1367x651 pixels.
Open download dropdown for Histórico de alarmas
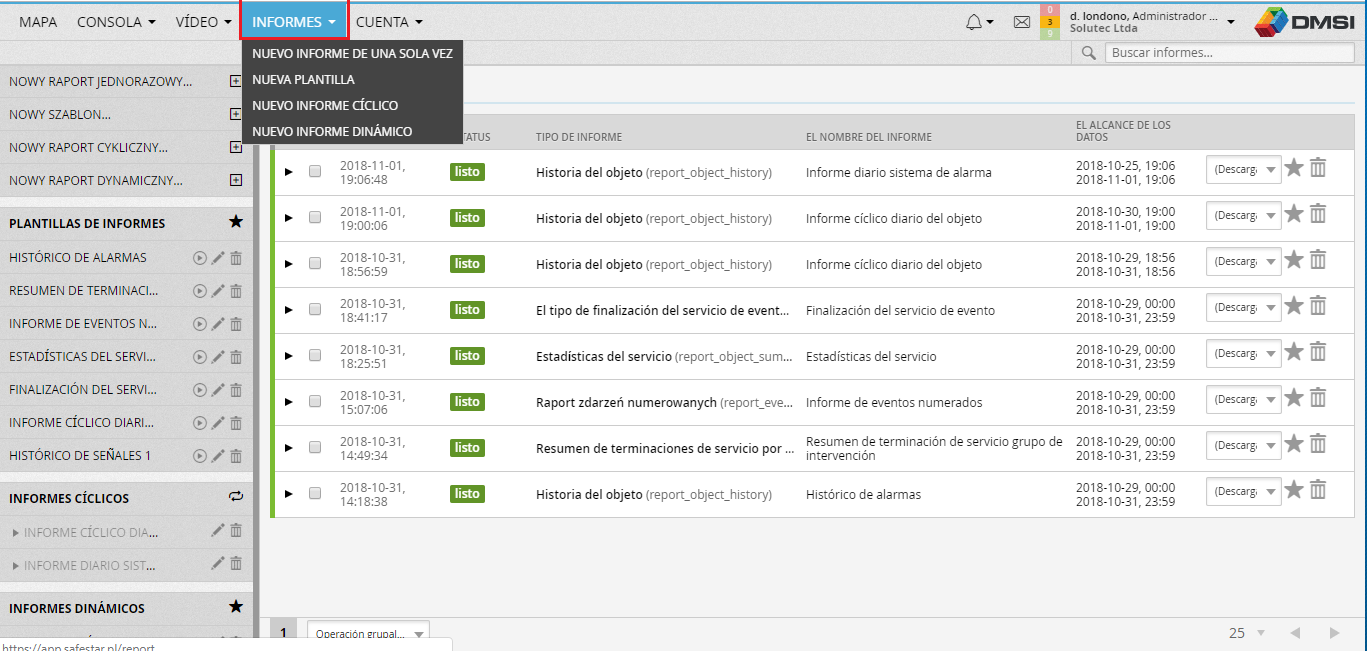pos(1243,492)
